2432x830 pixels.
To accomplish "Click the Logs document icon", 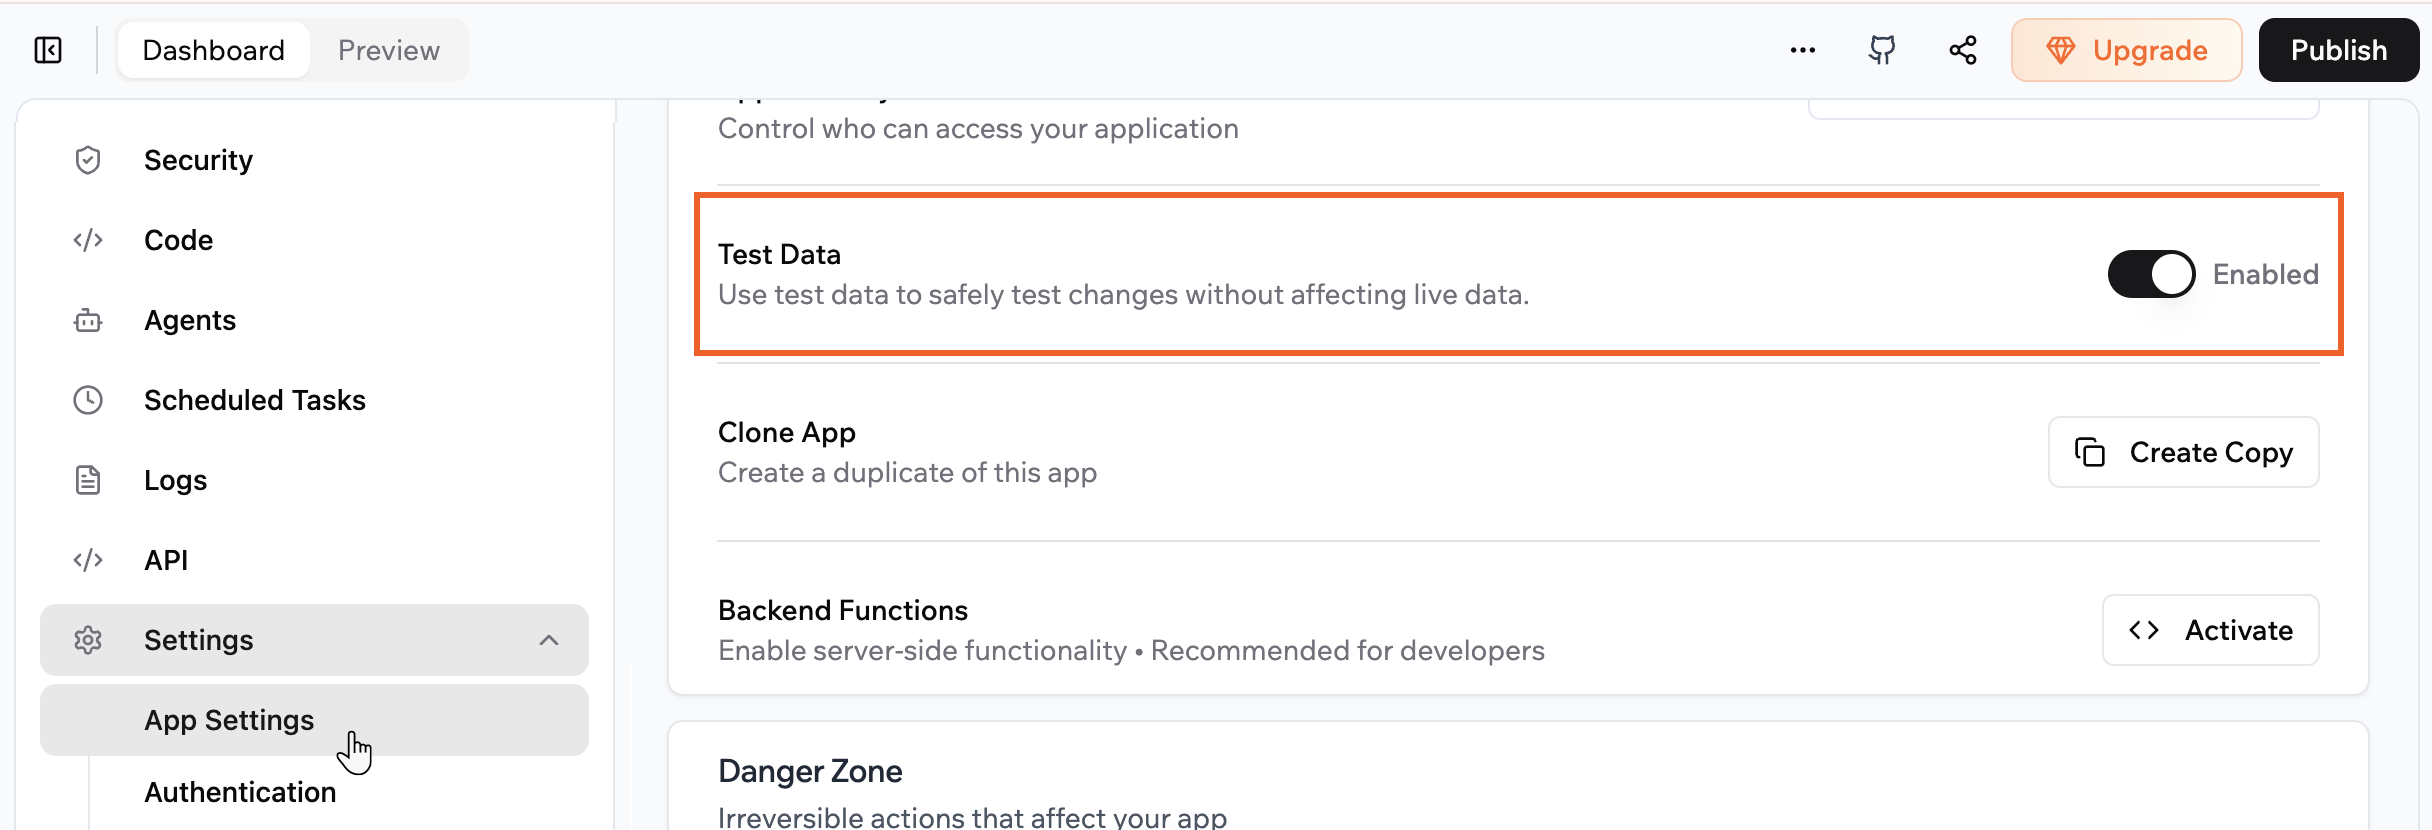I will 88,480.
